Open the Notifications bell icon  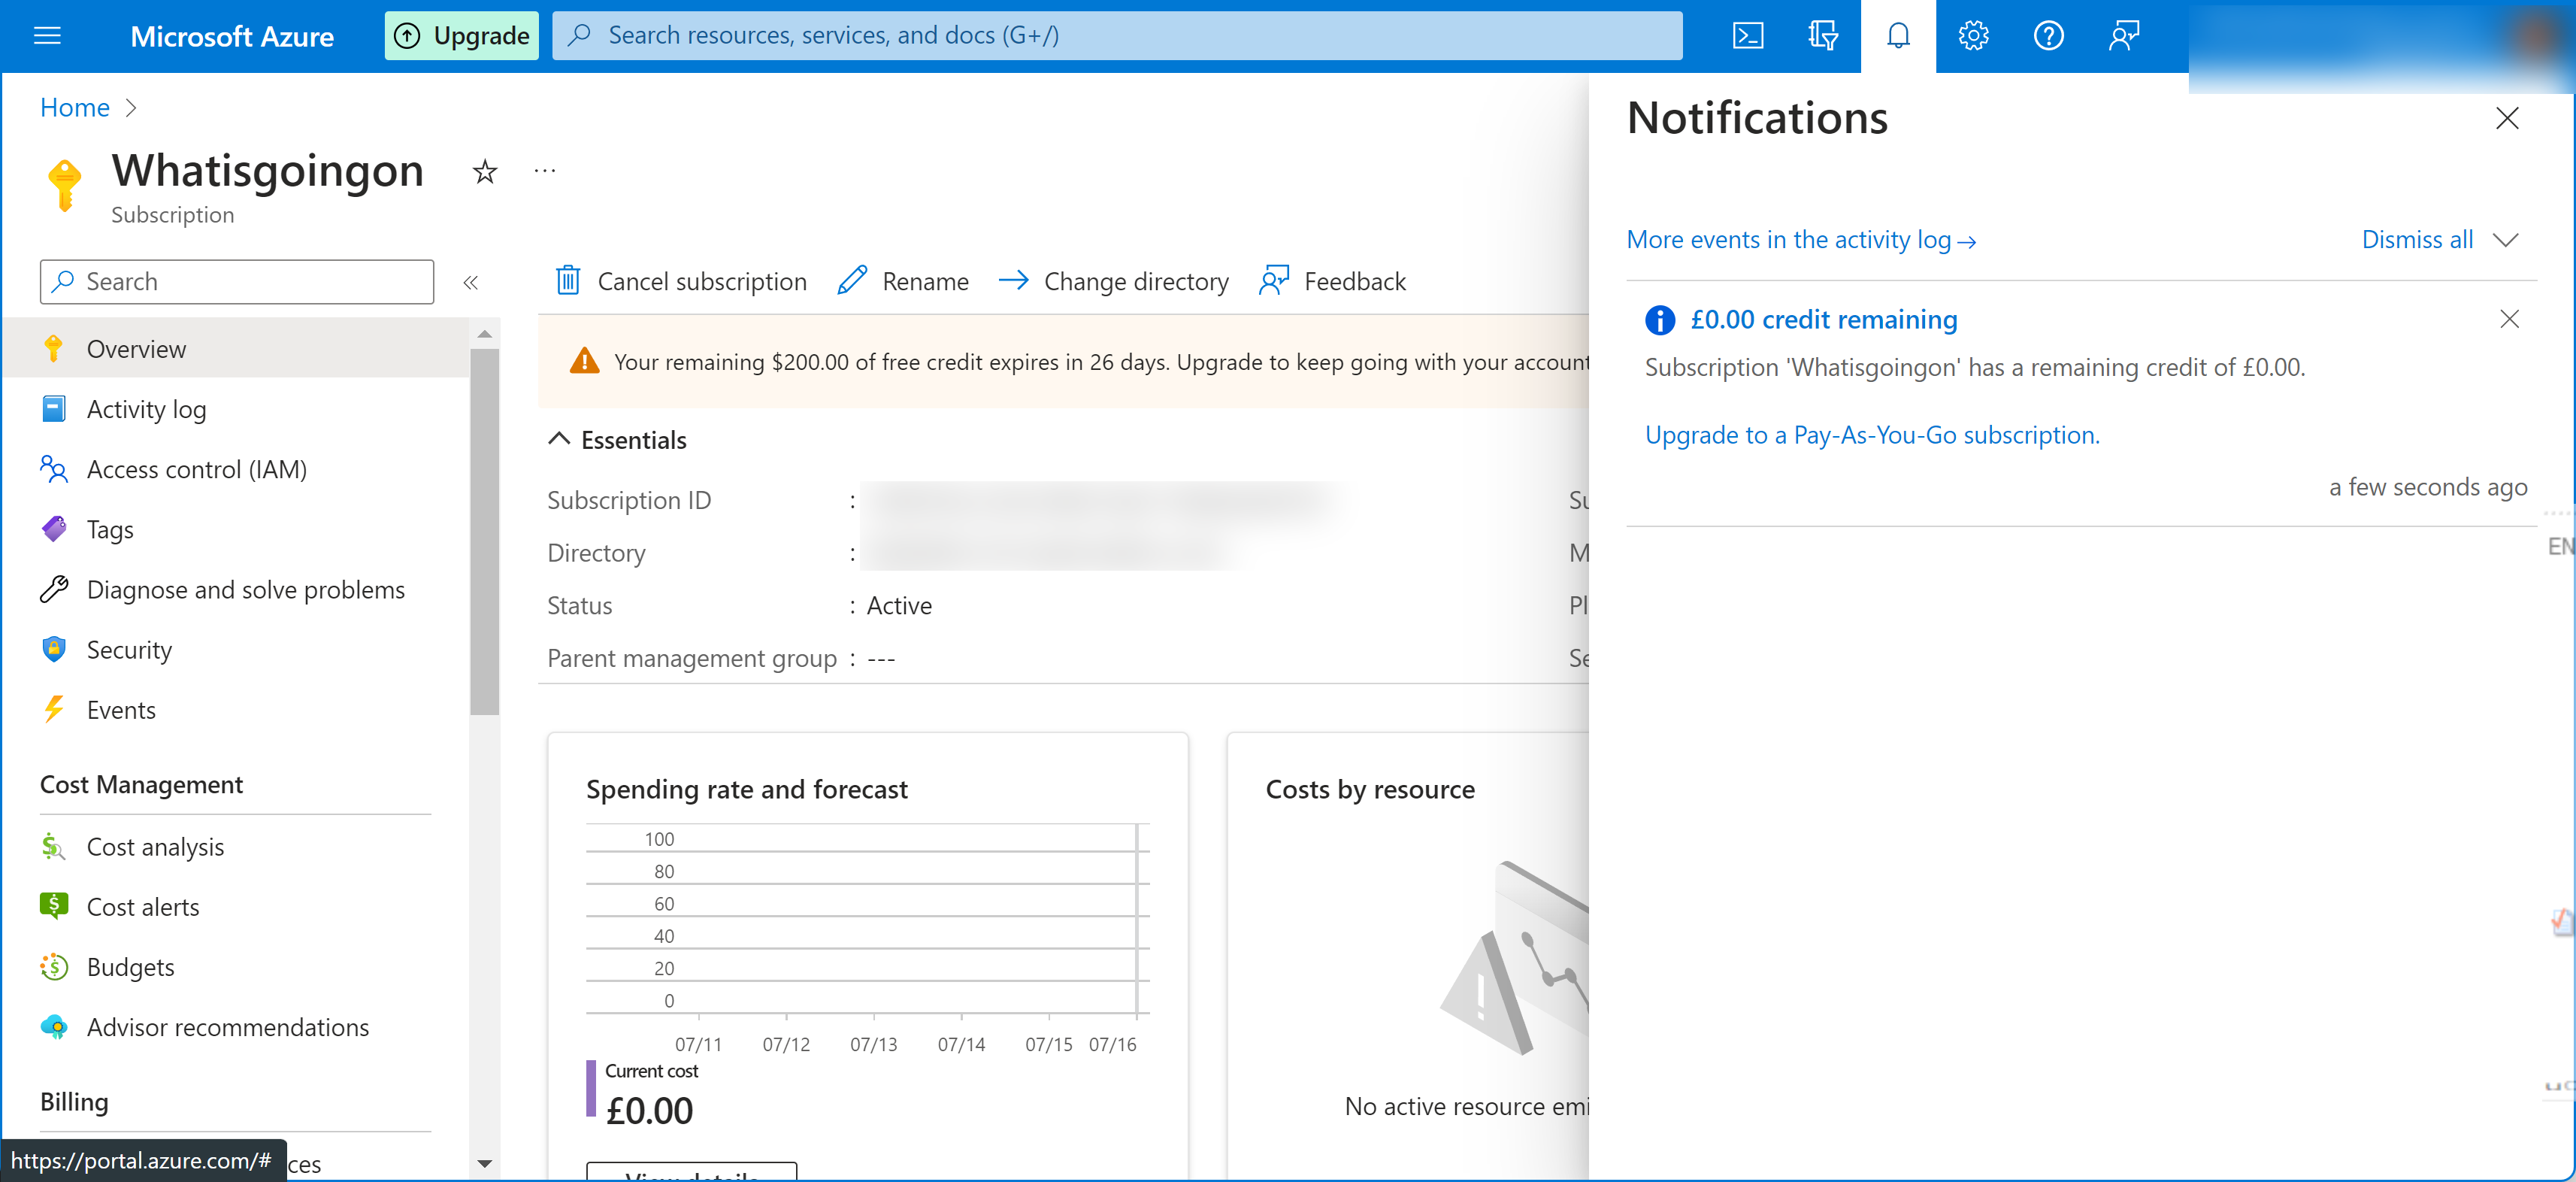click(1897, 36)
